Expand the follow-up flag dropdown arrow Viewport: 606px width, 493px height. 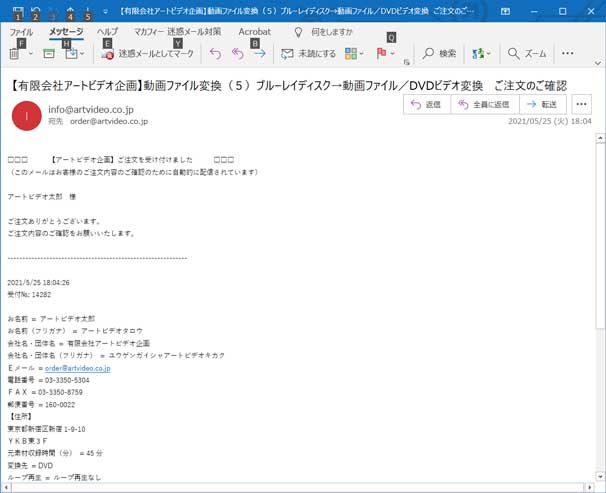(x=392, y=53)
